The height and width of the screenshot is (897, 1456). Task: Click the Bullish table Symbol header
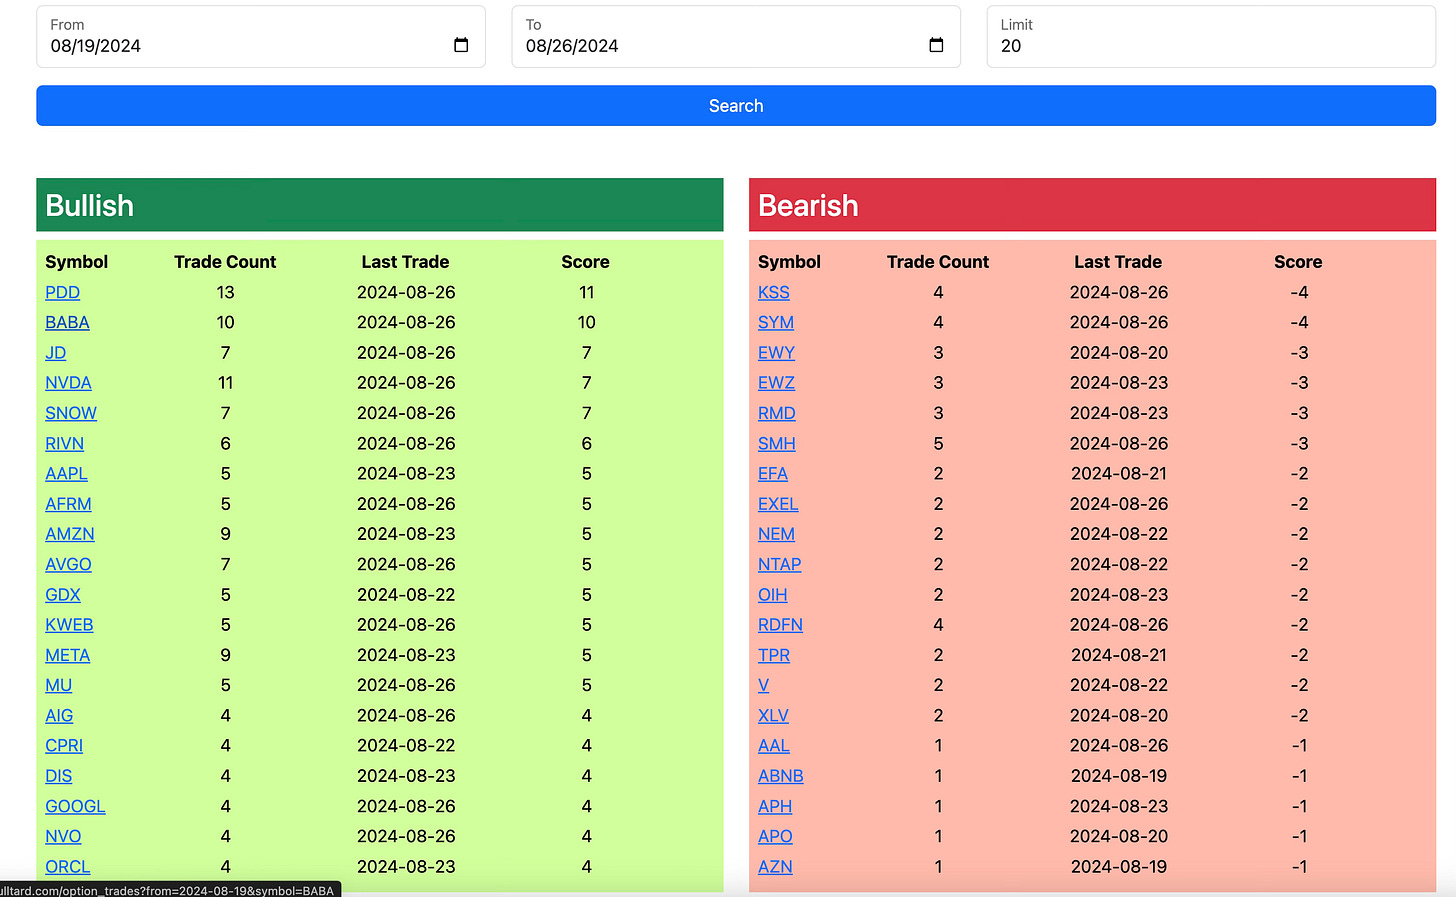pos(76,262)
